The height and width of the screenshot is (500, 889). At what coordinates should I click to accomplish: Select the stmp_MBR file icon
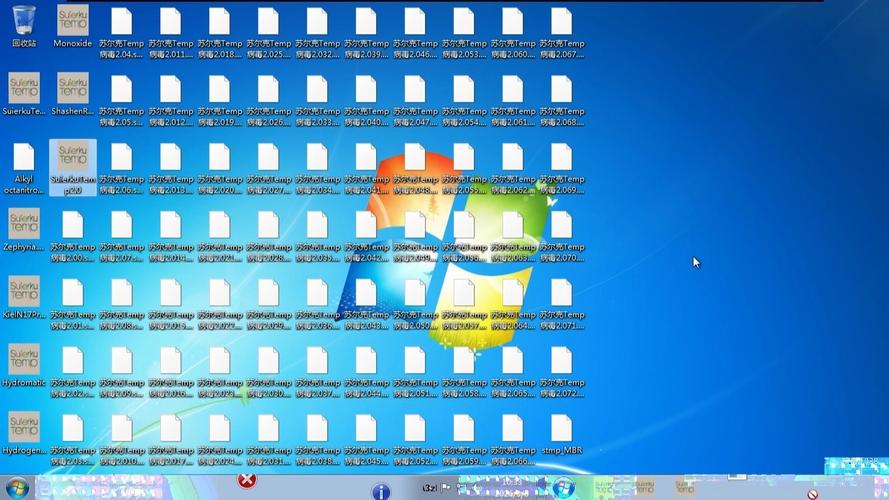pyautogui.click(x=561, y=434)
